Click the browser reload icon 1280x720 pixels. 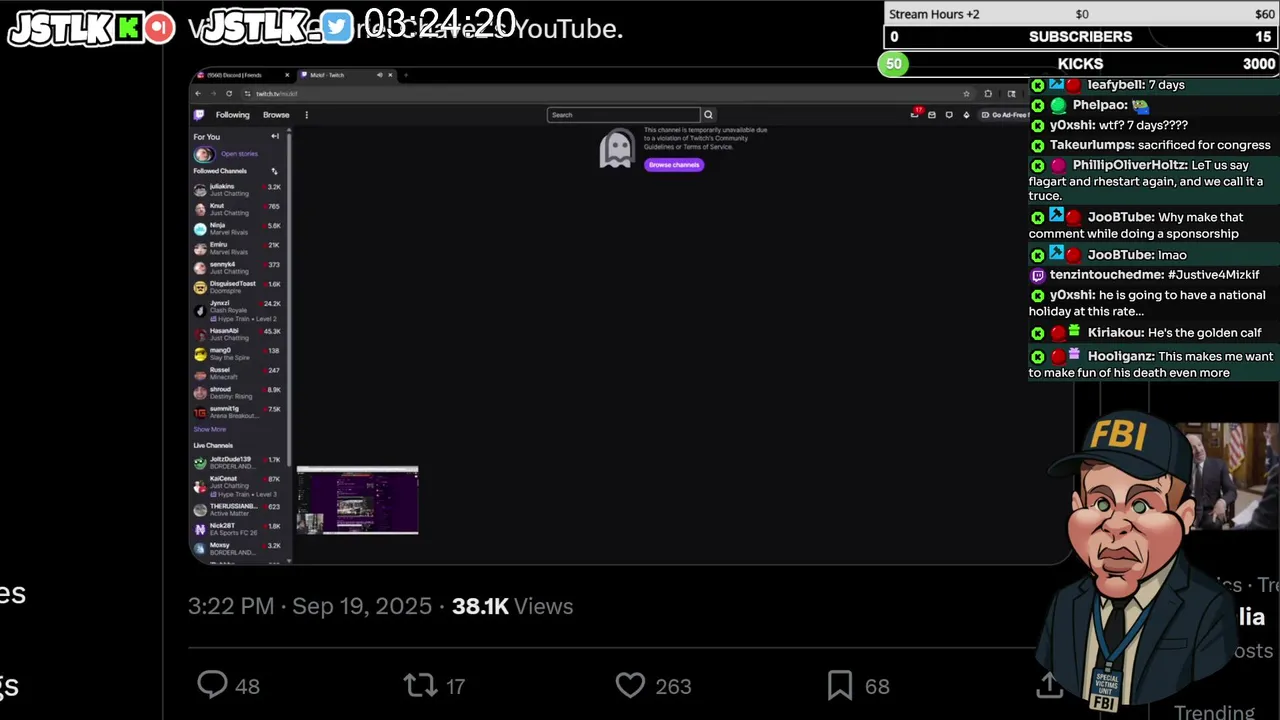click(229, 94)
